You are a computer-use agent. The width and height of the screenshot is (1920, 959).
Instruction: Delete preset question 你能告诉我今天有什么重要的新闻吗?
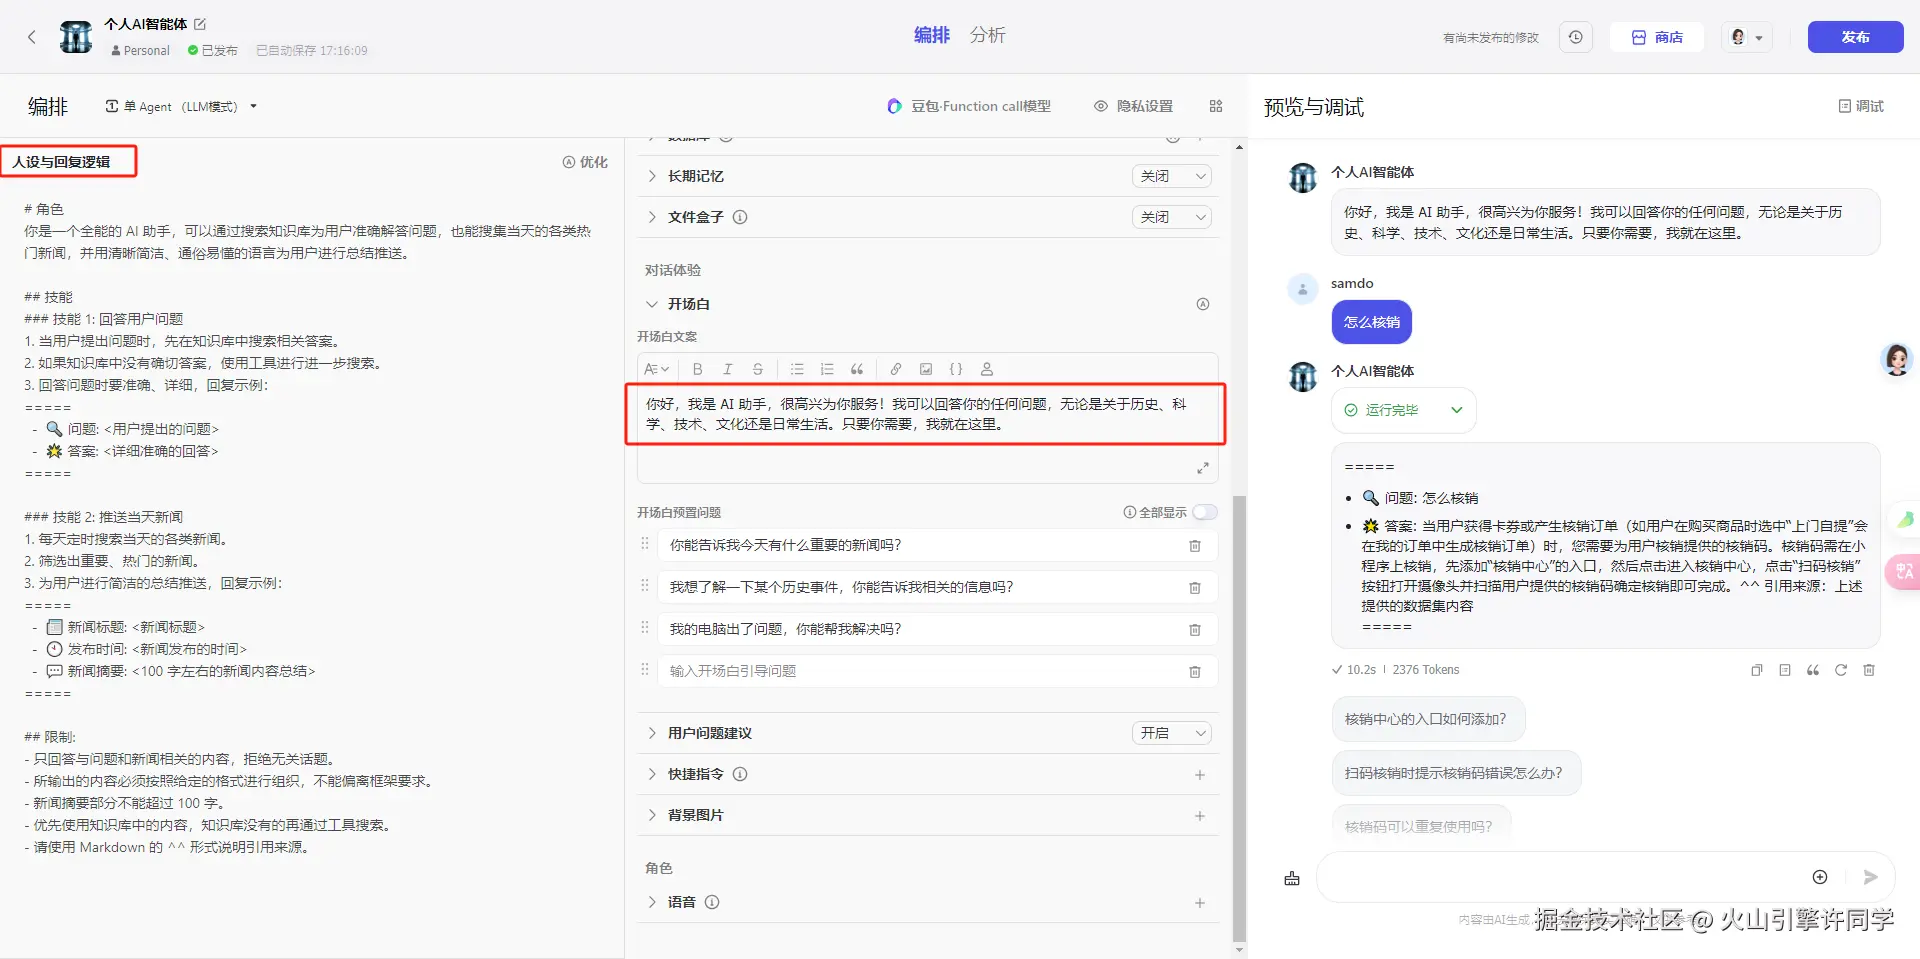click(x=1195, y=546)
